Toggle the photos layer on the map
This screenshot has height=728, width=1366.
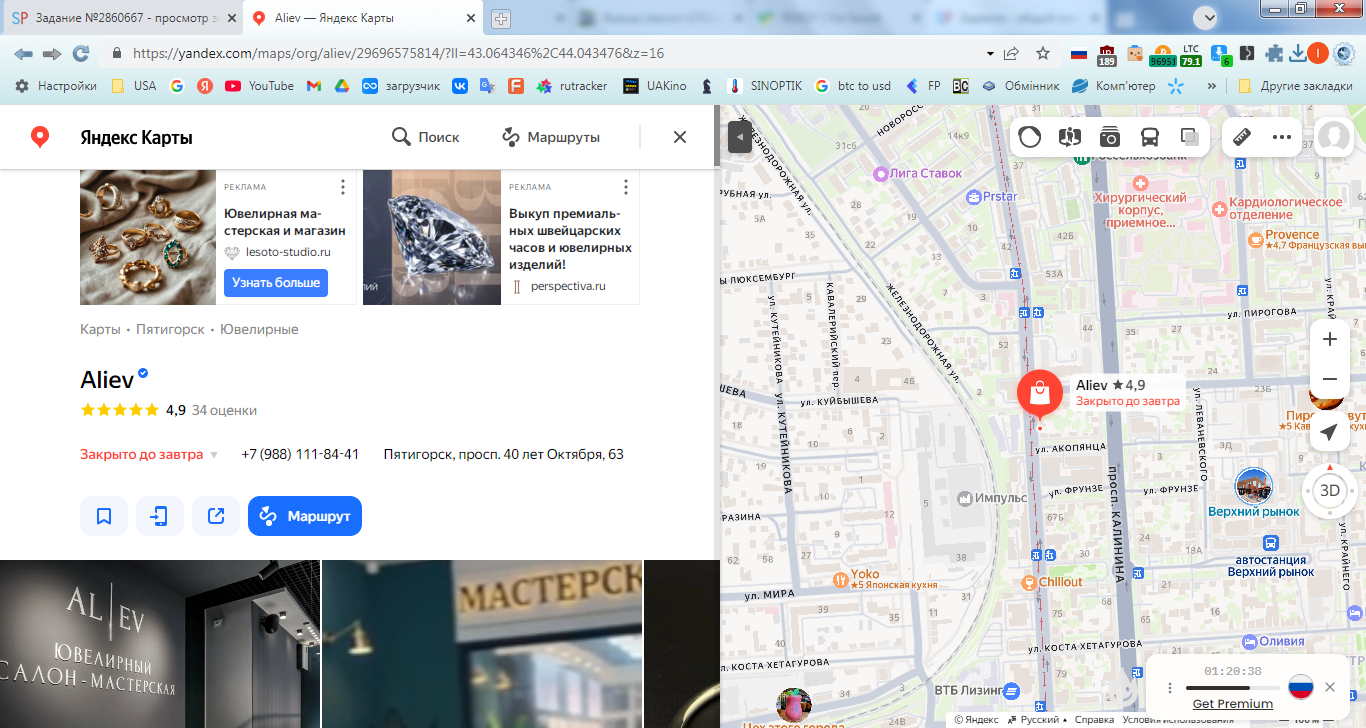[1110, 137]
